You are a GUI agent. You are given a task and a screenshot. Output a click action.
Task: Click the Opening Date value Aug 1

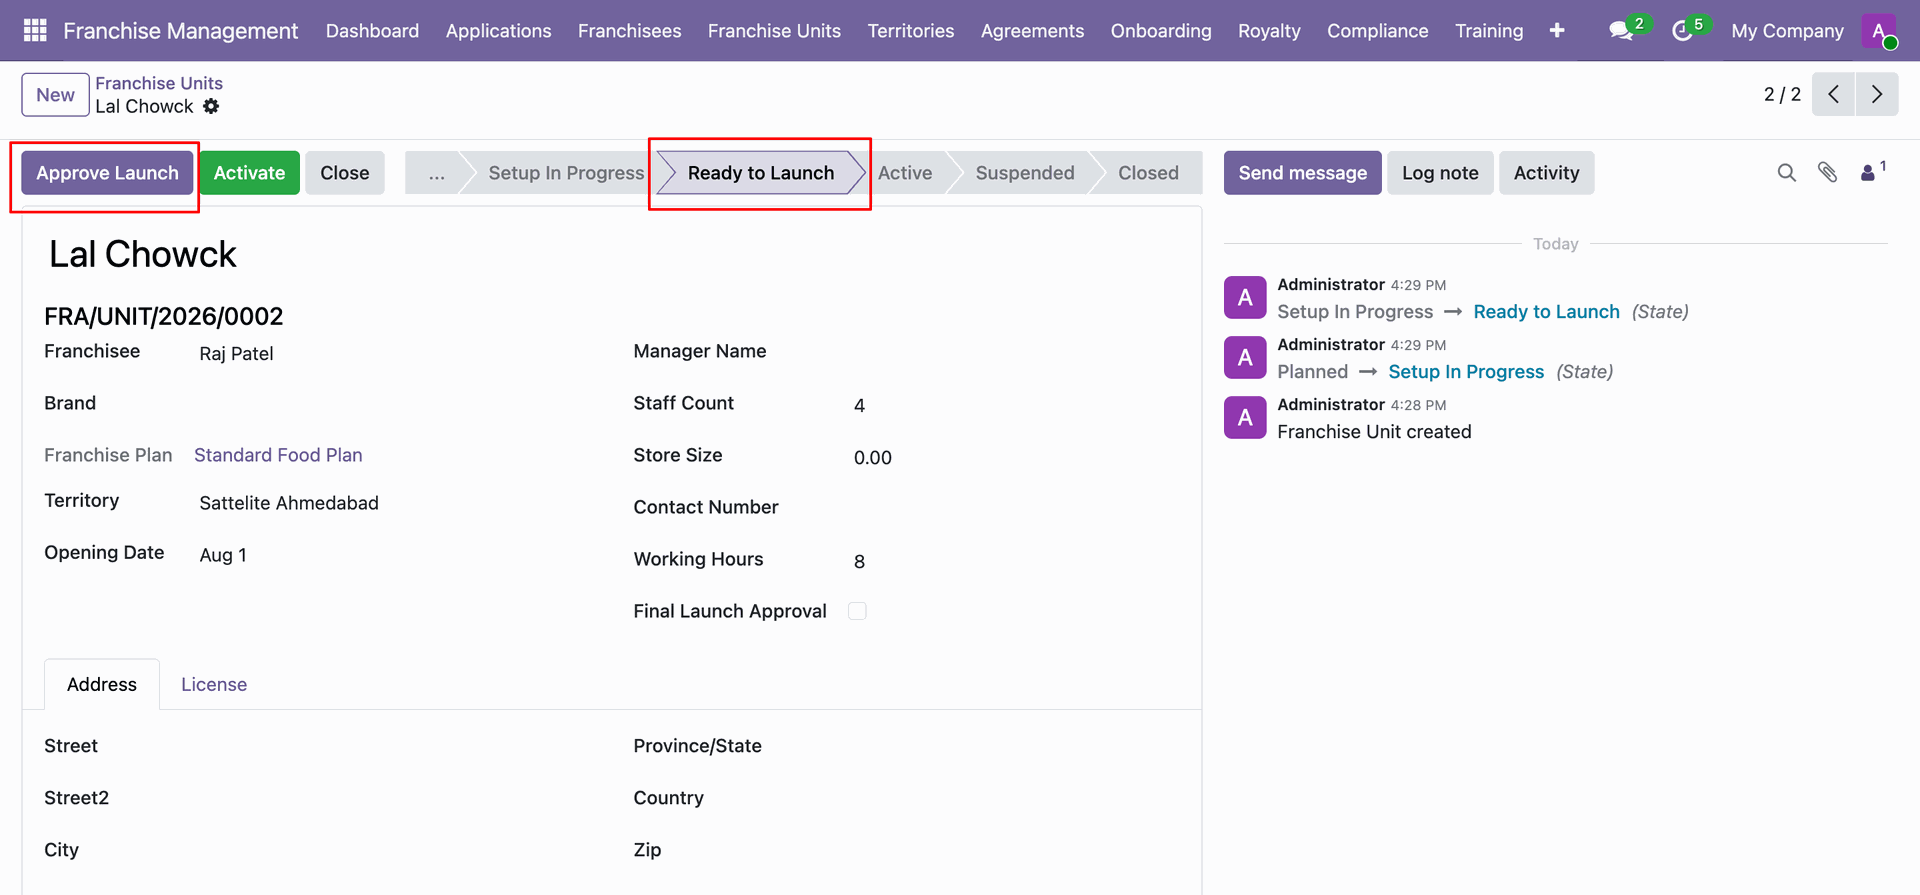223,555
